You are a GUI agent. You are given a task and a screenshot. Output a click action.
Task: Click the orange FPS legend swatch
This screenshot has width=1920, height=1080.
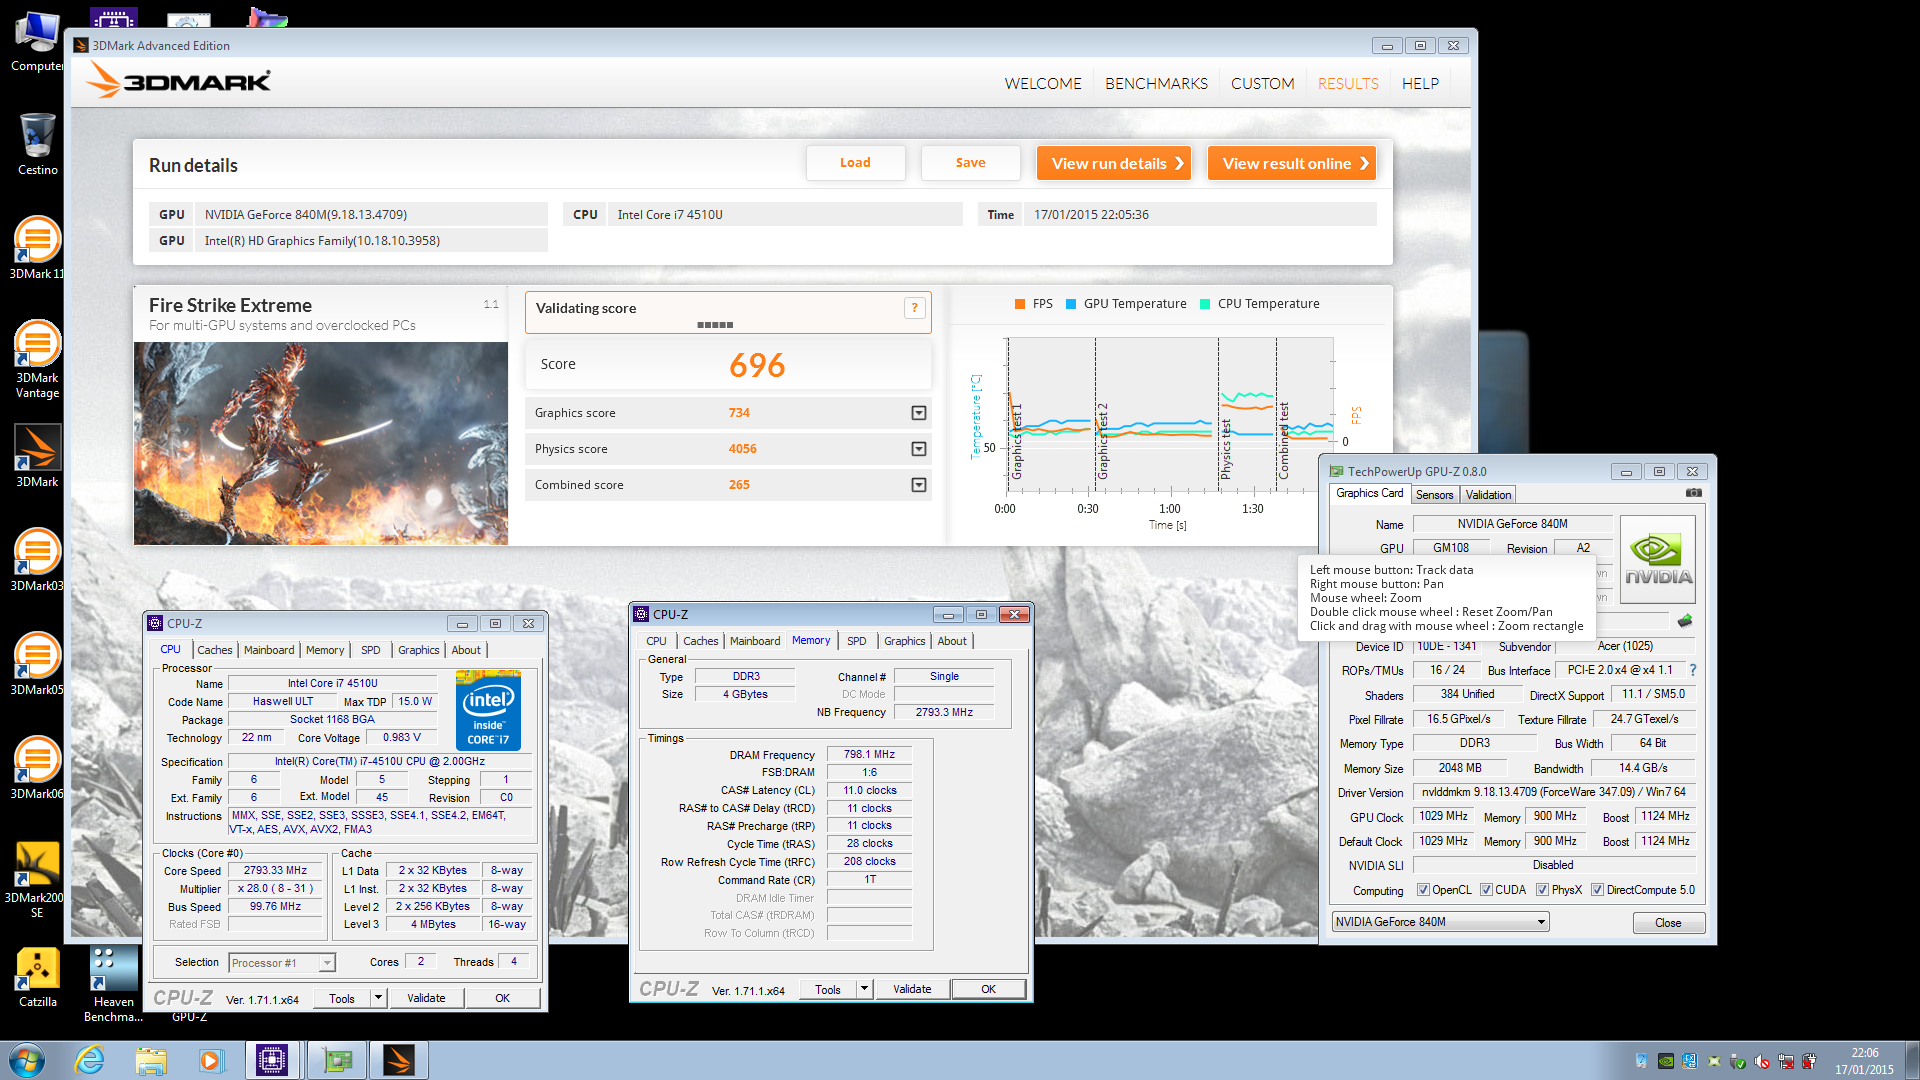pos(1020,304)
